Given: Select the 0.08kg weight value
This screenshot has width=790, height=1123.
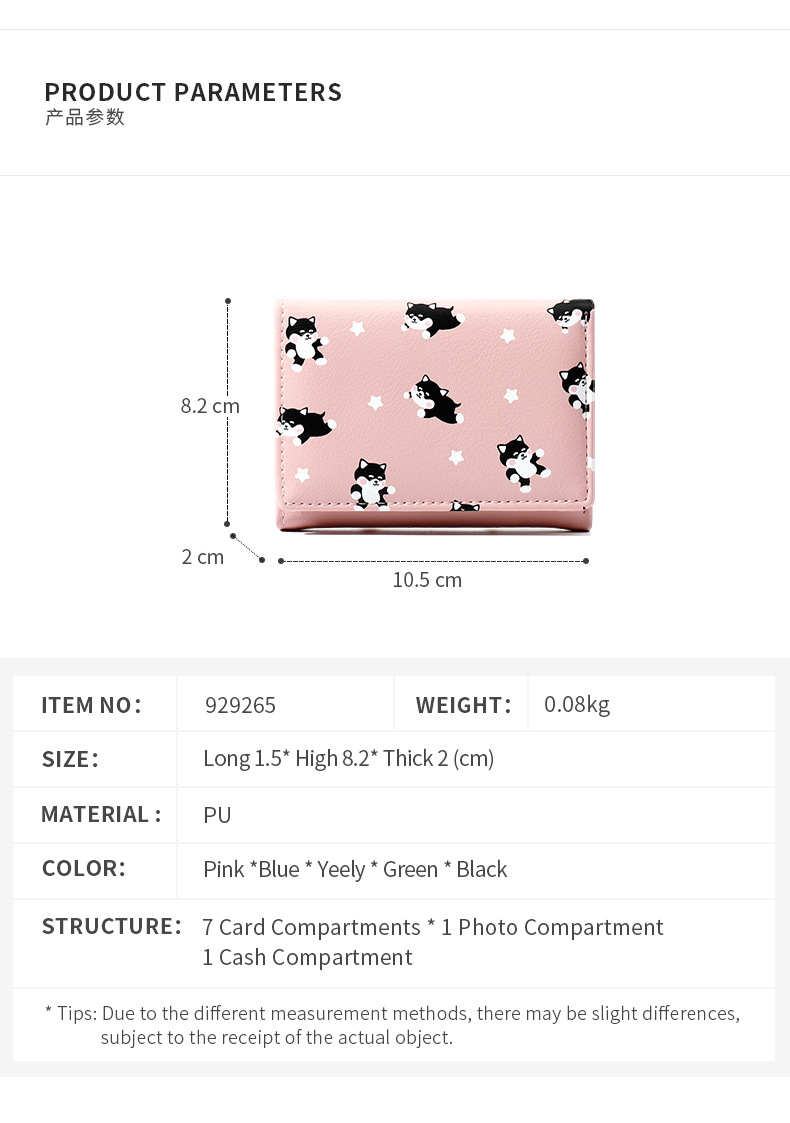Looking at the screenshot, I should [577, 704].
